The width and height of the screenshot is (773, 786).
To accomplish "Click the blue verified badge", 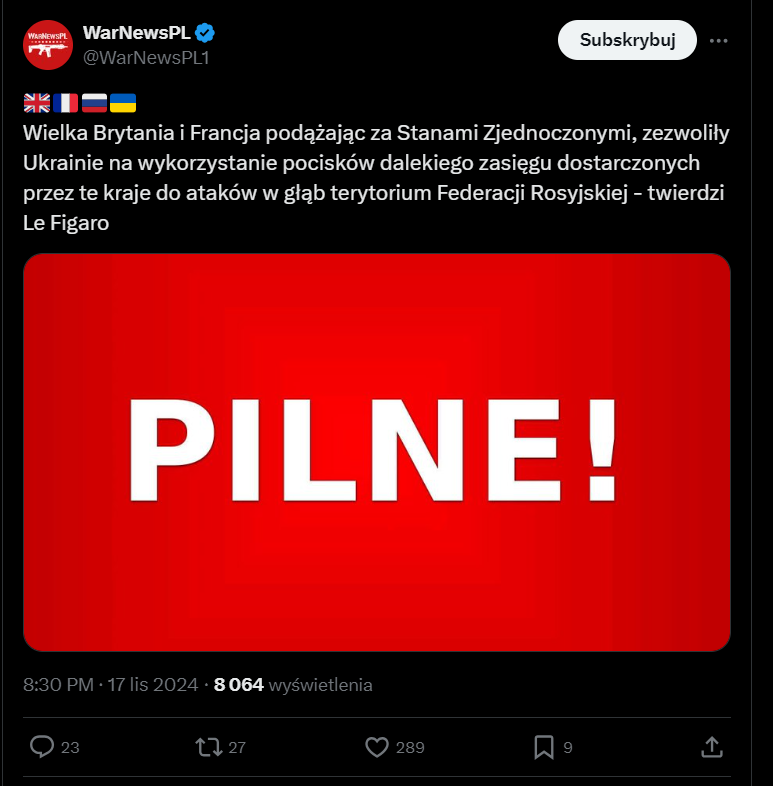I will point(206,33).
